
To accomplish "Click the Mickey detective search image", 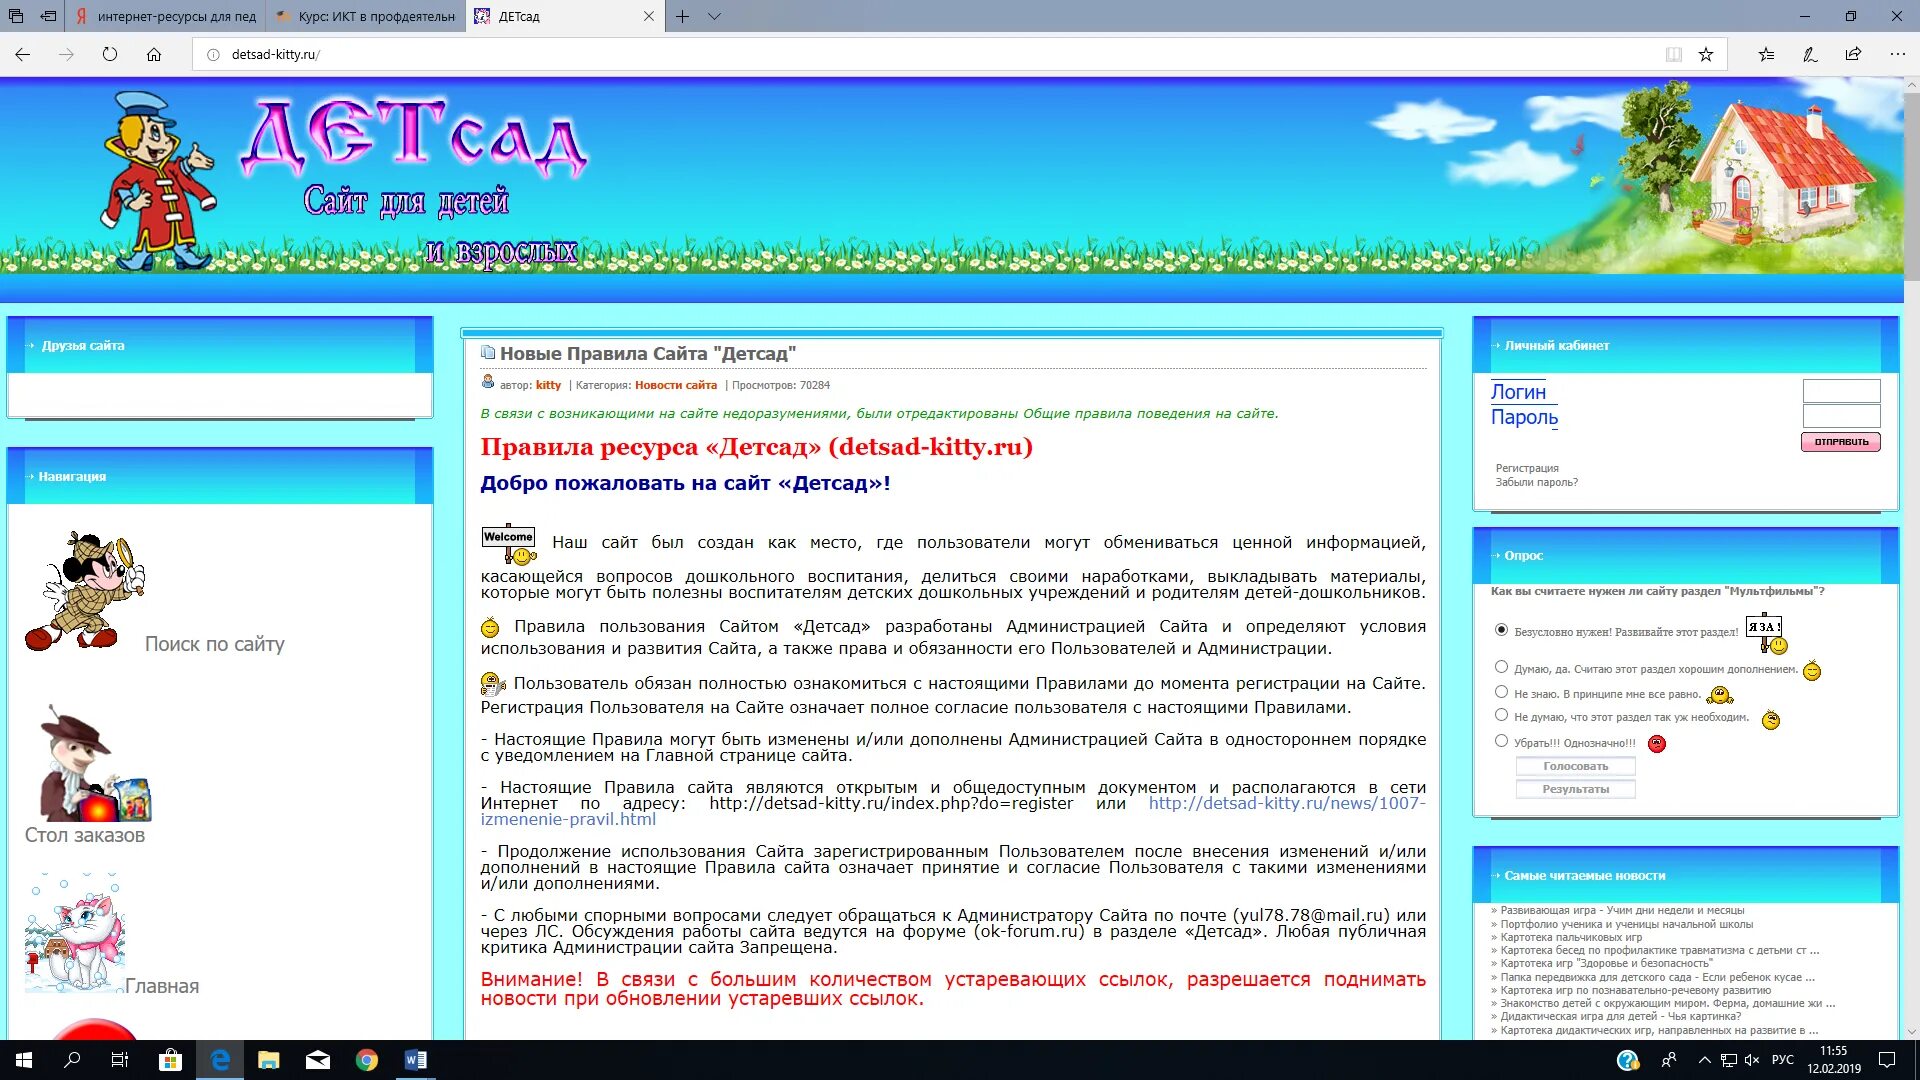I will 84,591.
